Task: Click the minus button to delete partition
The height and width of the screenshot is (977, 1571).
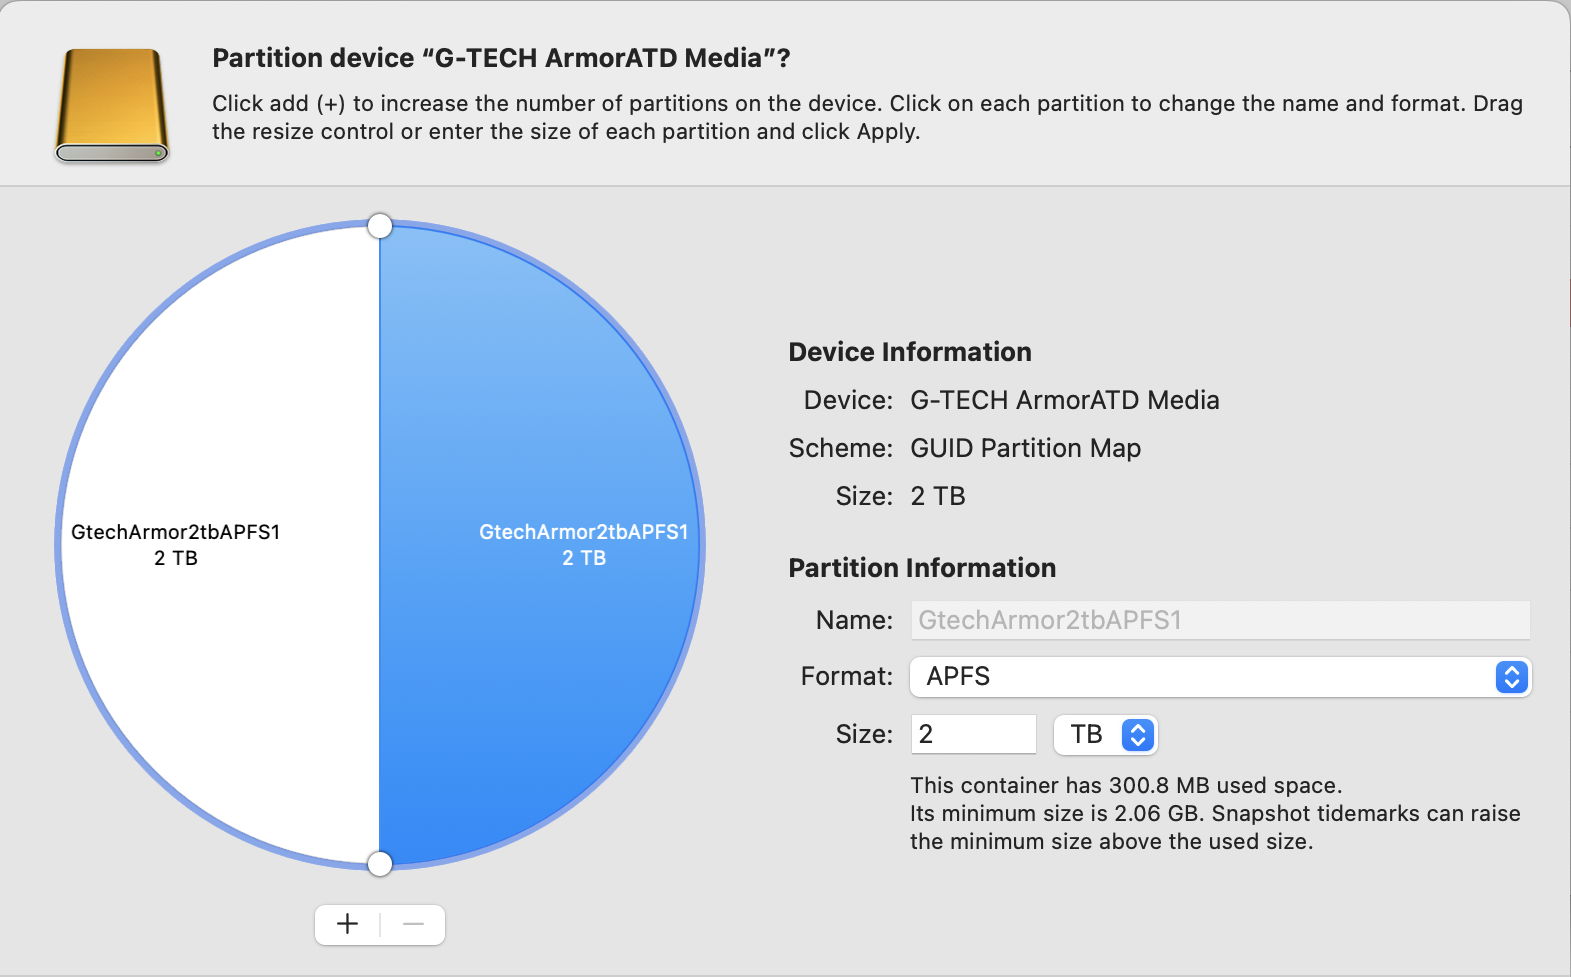Action: click(x=413, y=924)
